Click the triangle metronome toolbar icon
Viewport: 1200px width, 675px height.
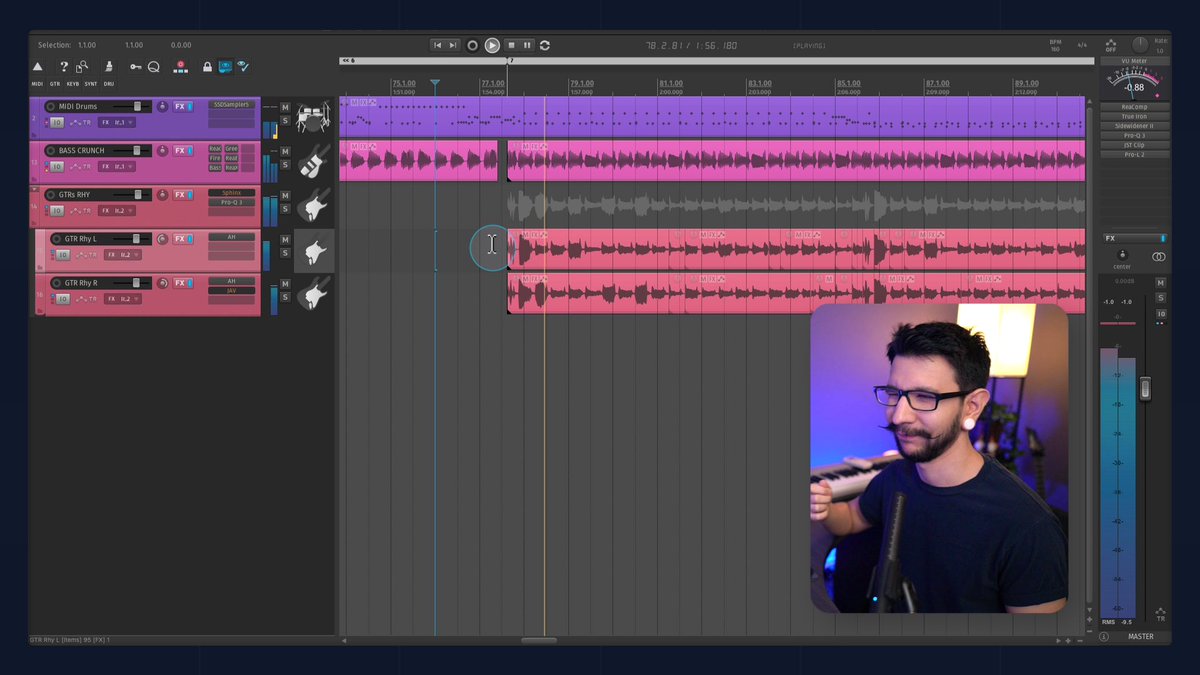pos(38,67)
